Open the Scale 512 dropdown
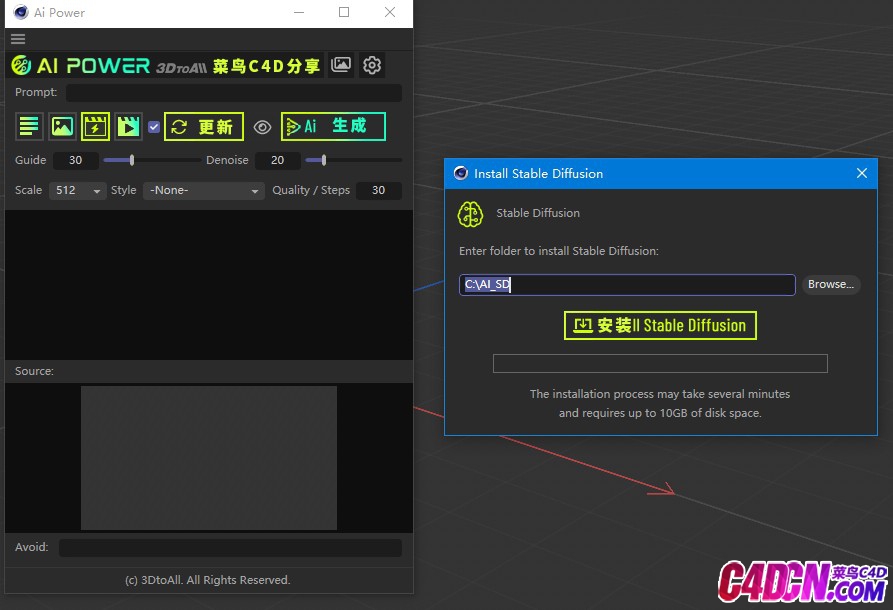The height and width of the screenshot is (610, 893). coord(77,190)
